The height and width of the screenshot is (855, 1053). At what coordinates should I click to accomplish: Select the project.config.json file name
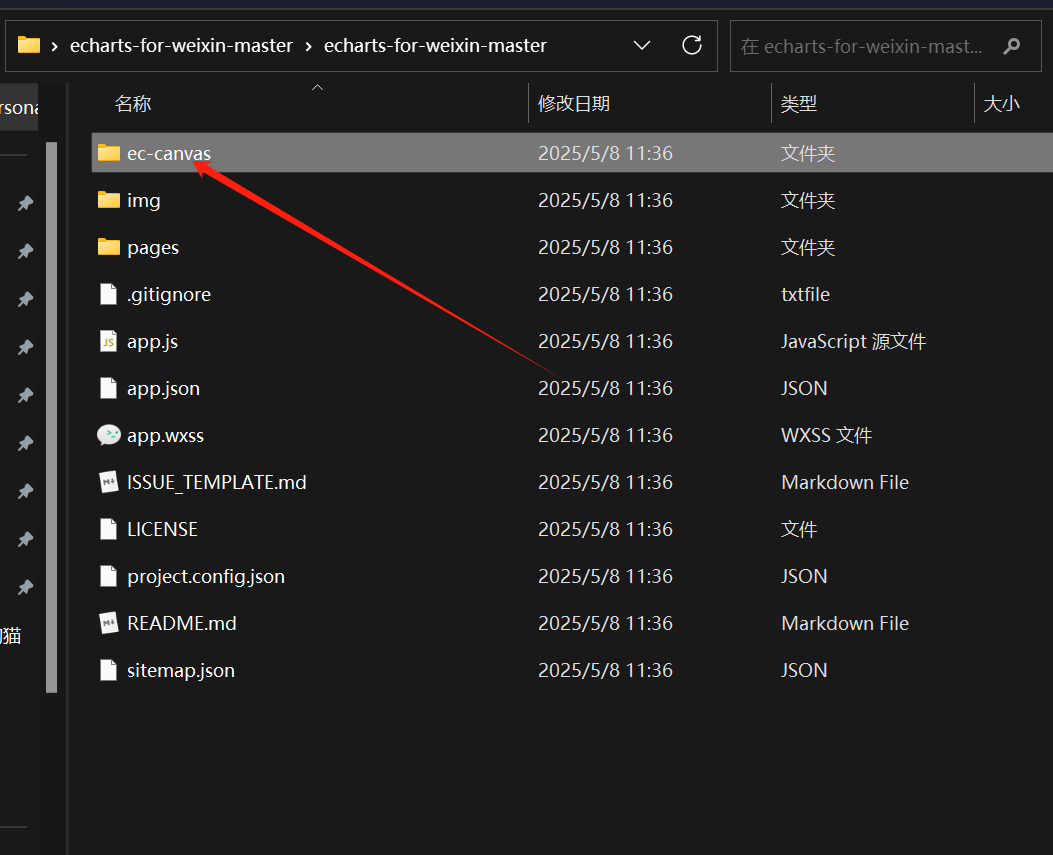pos(205,576)
